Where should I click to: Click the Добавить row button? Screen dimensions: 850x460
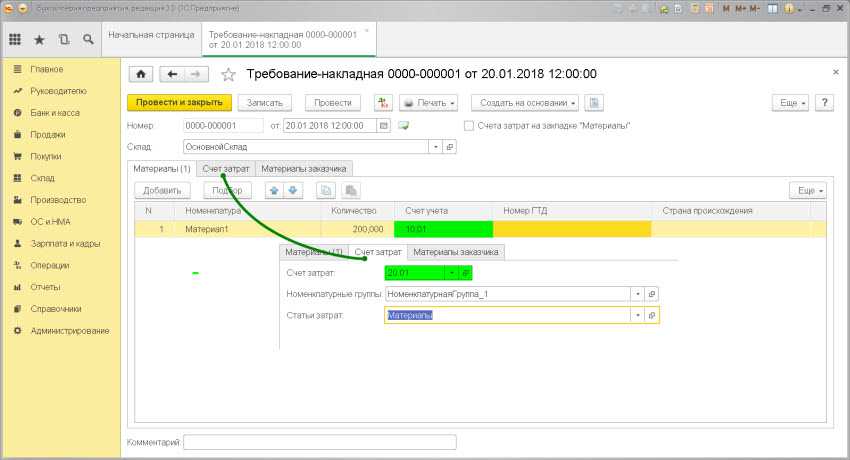click(x=161, y=190)
